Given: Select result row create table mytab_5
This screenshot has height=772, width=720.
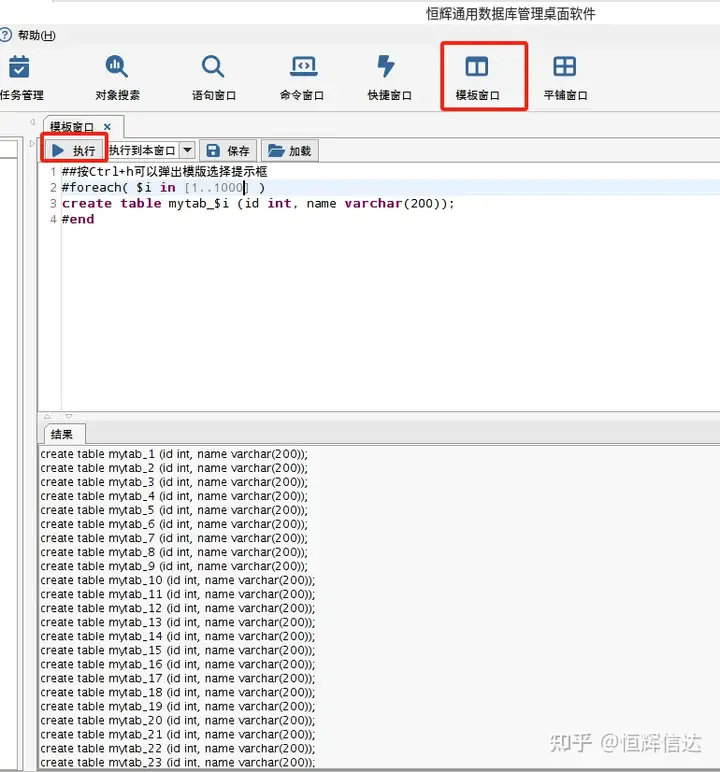Looking at the screenshot, I should pos(174,510).
